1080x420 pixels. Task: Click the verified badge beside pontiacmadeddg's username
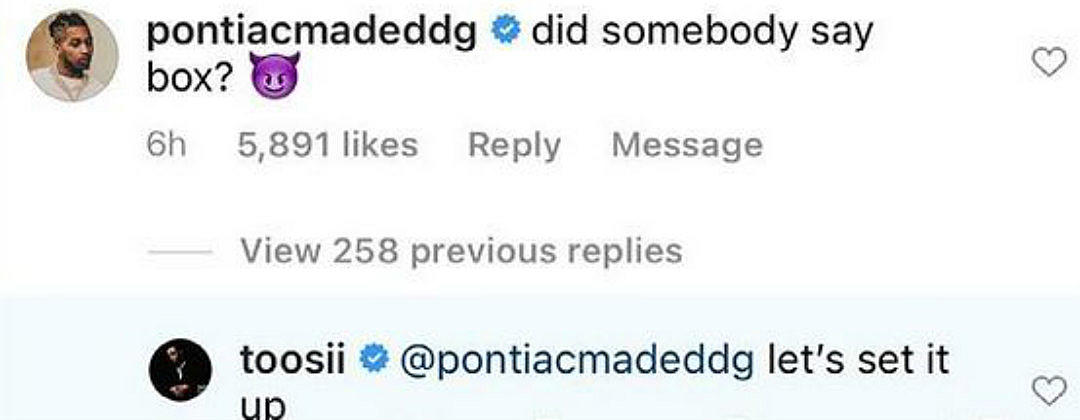click(x=508, y=33)
